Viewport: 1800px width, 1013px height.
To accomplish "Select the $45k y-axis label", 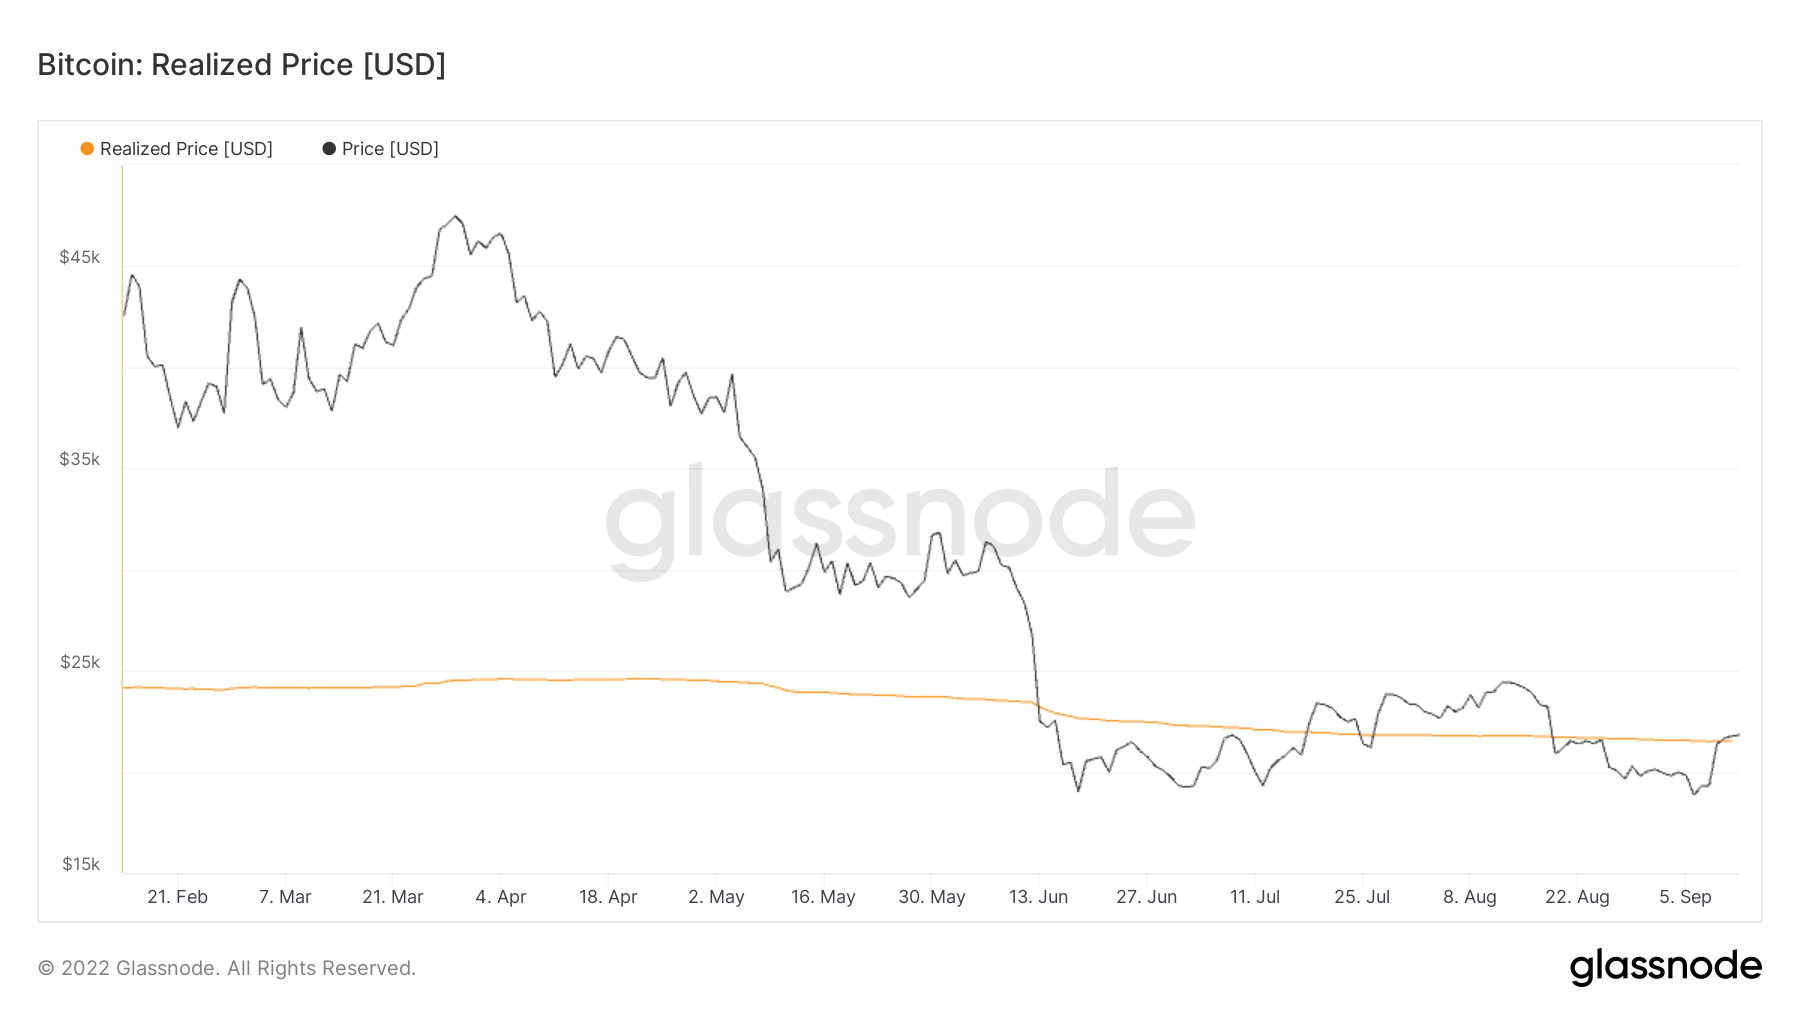I will pos(80,258).
